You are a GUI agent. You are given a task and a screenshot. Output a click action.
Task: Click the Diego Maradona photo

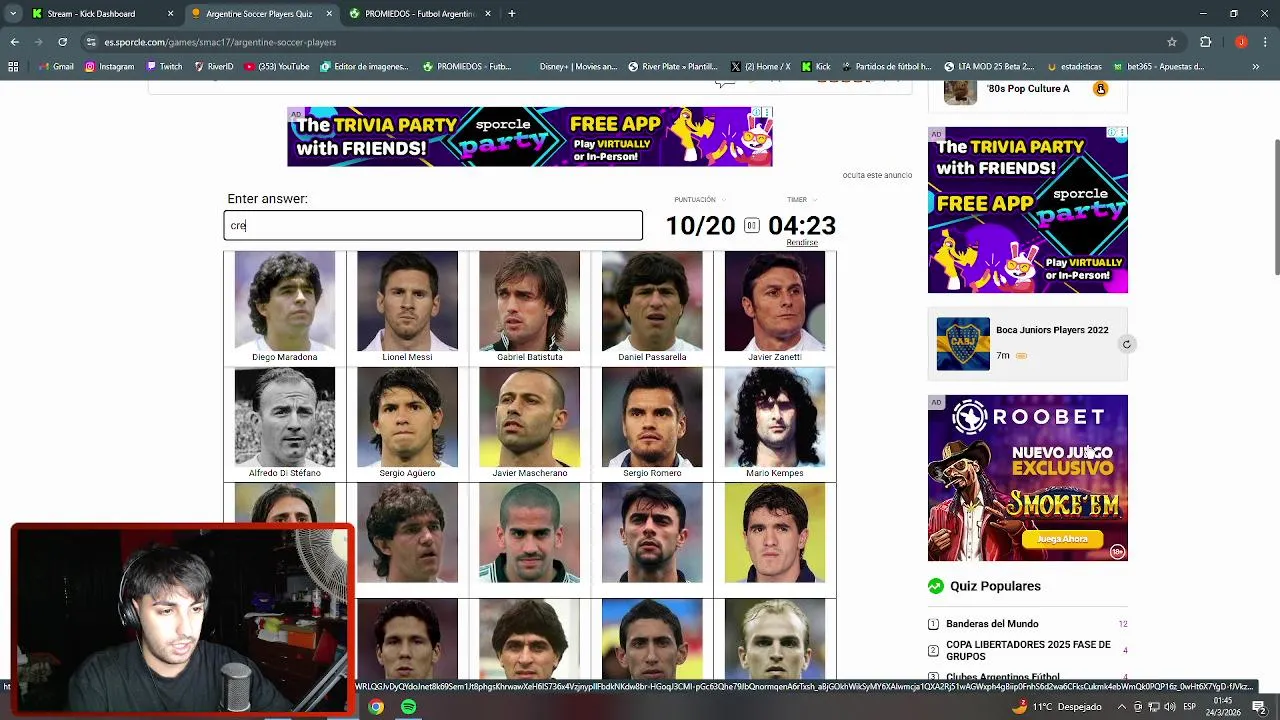click(x=285, y=301)
